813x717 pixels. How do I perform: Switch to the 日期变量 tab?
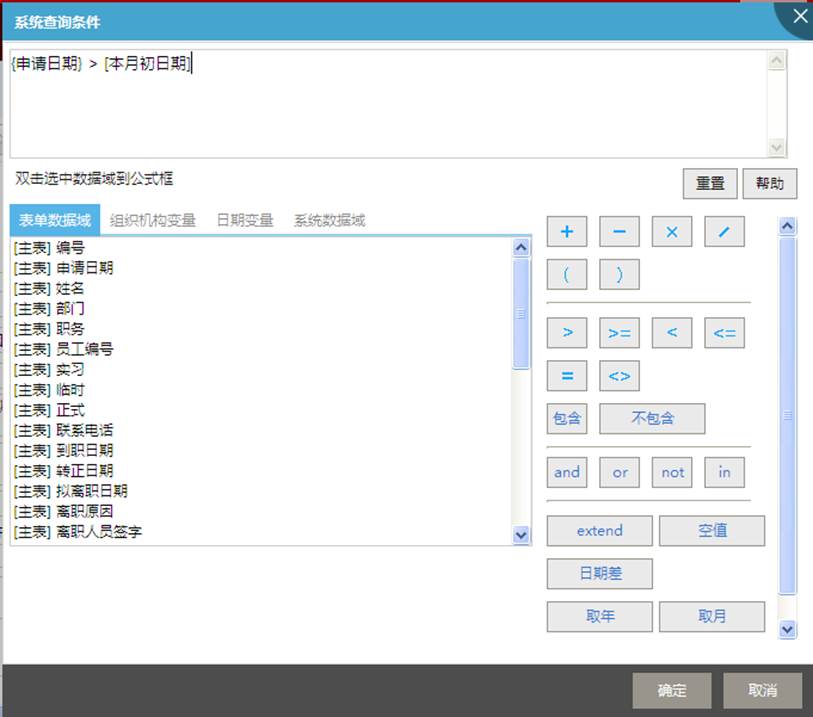click(245, 221)
